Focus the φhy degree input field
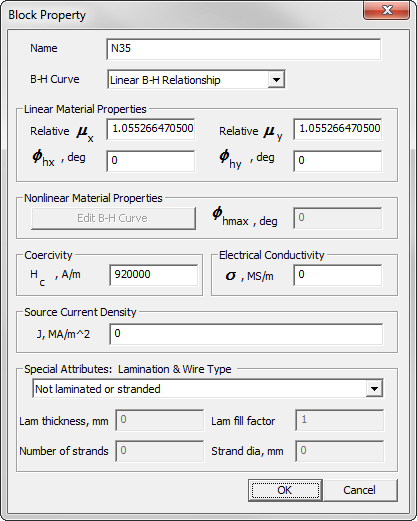This screenshot has height=521, width=417. (338, 161)
